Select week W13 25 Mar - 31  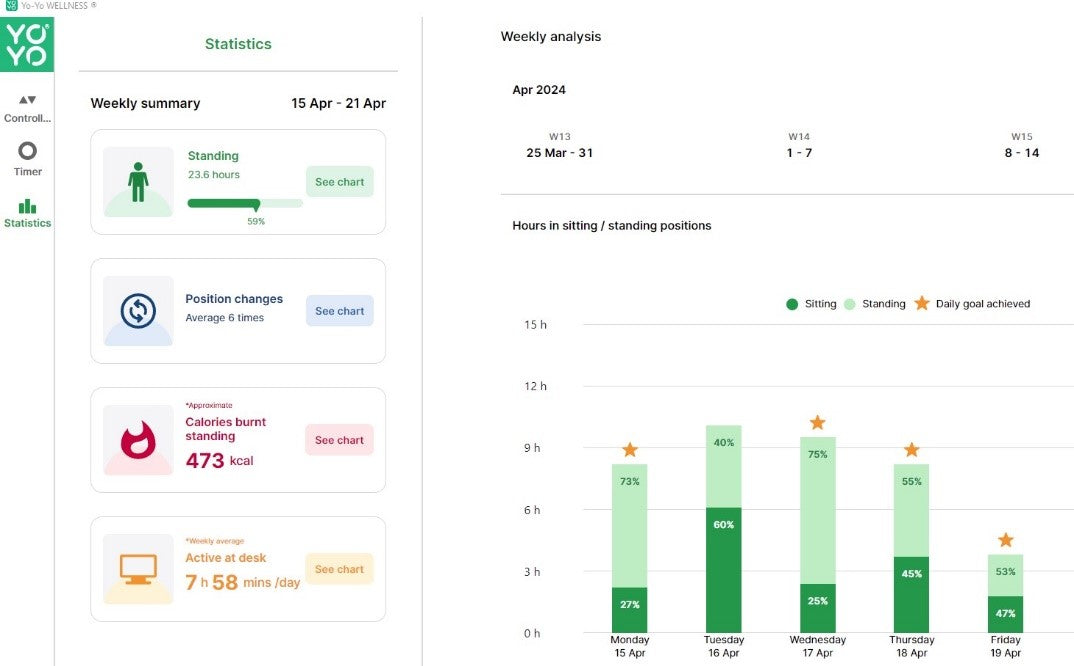(559, 146)
